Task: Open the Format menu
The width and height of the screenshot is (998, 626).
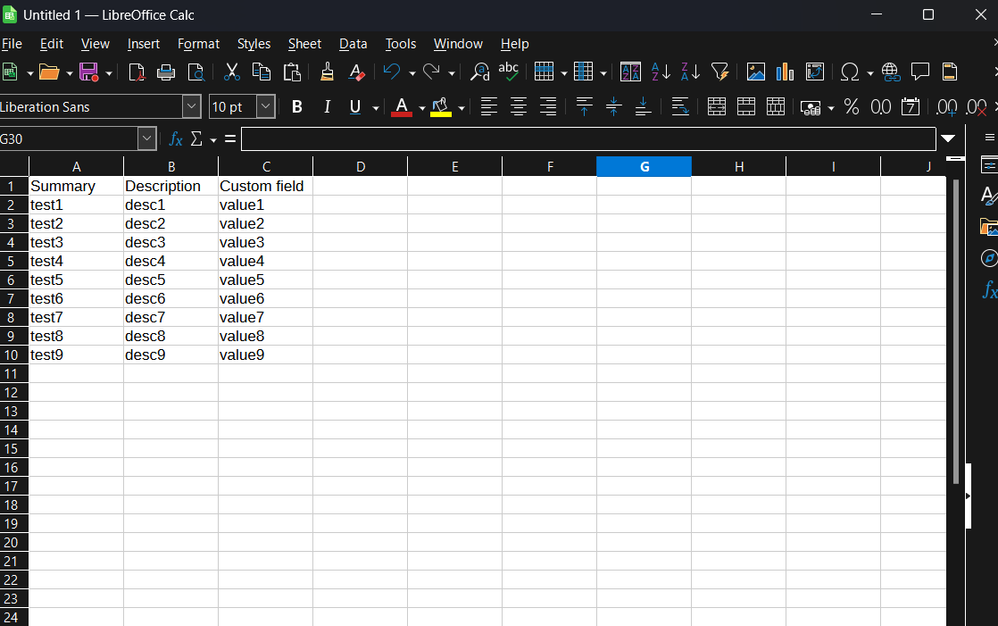Action: (199, 44)
